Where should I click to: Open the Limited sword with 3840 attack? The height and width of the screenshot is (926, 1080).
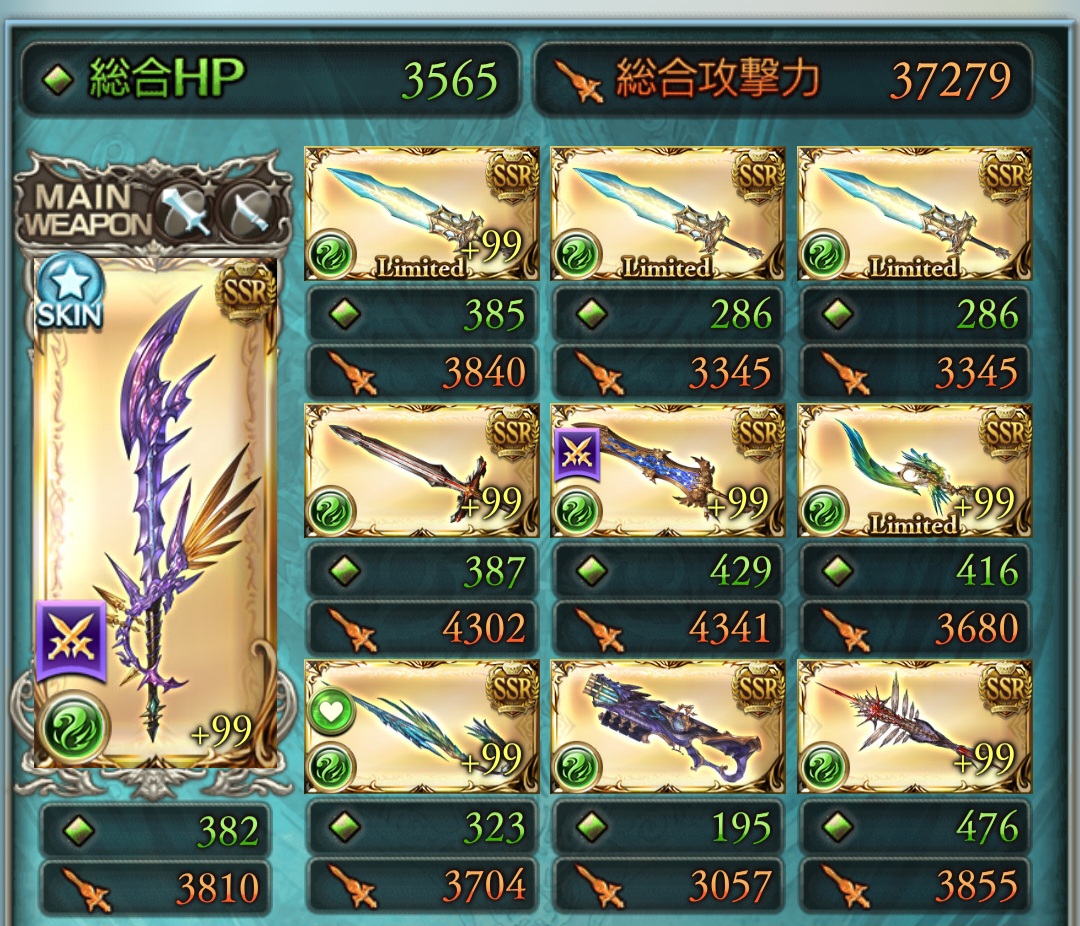pos(422,214)
